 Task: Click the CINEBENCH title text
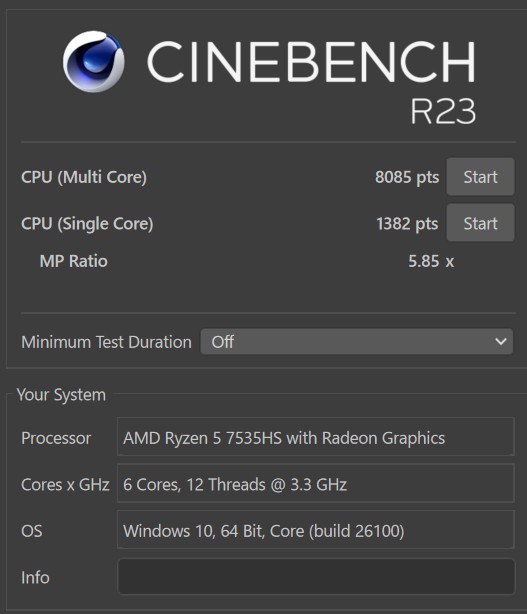coord(311,62)
